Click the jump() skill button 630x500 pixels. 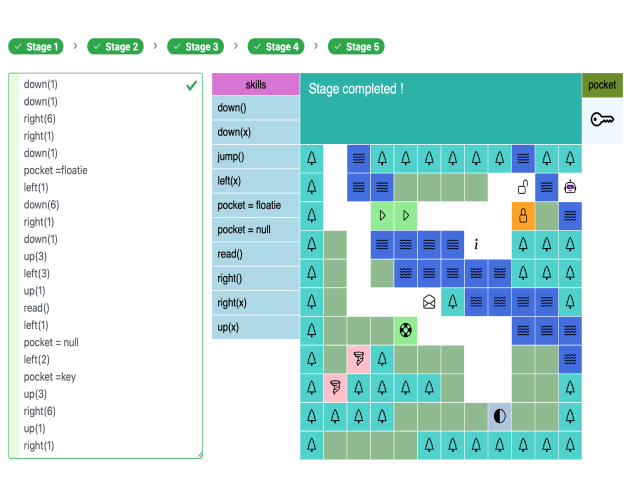(255, 157)
